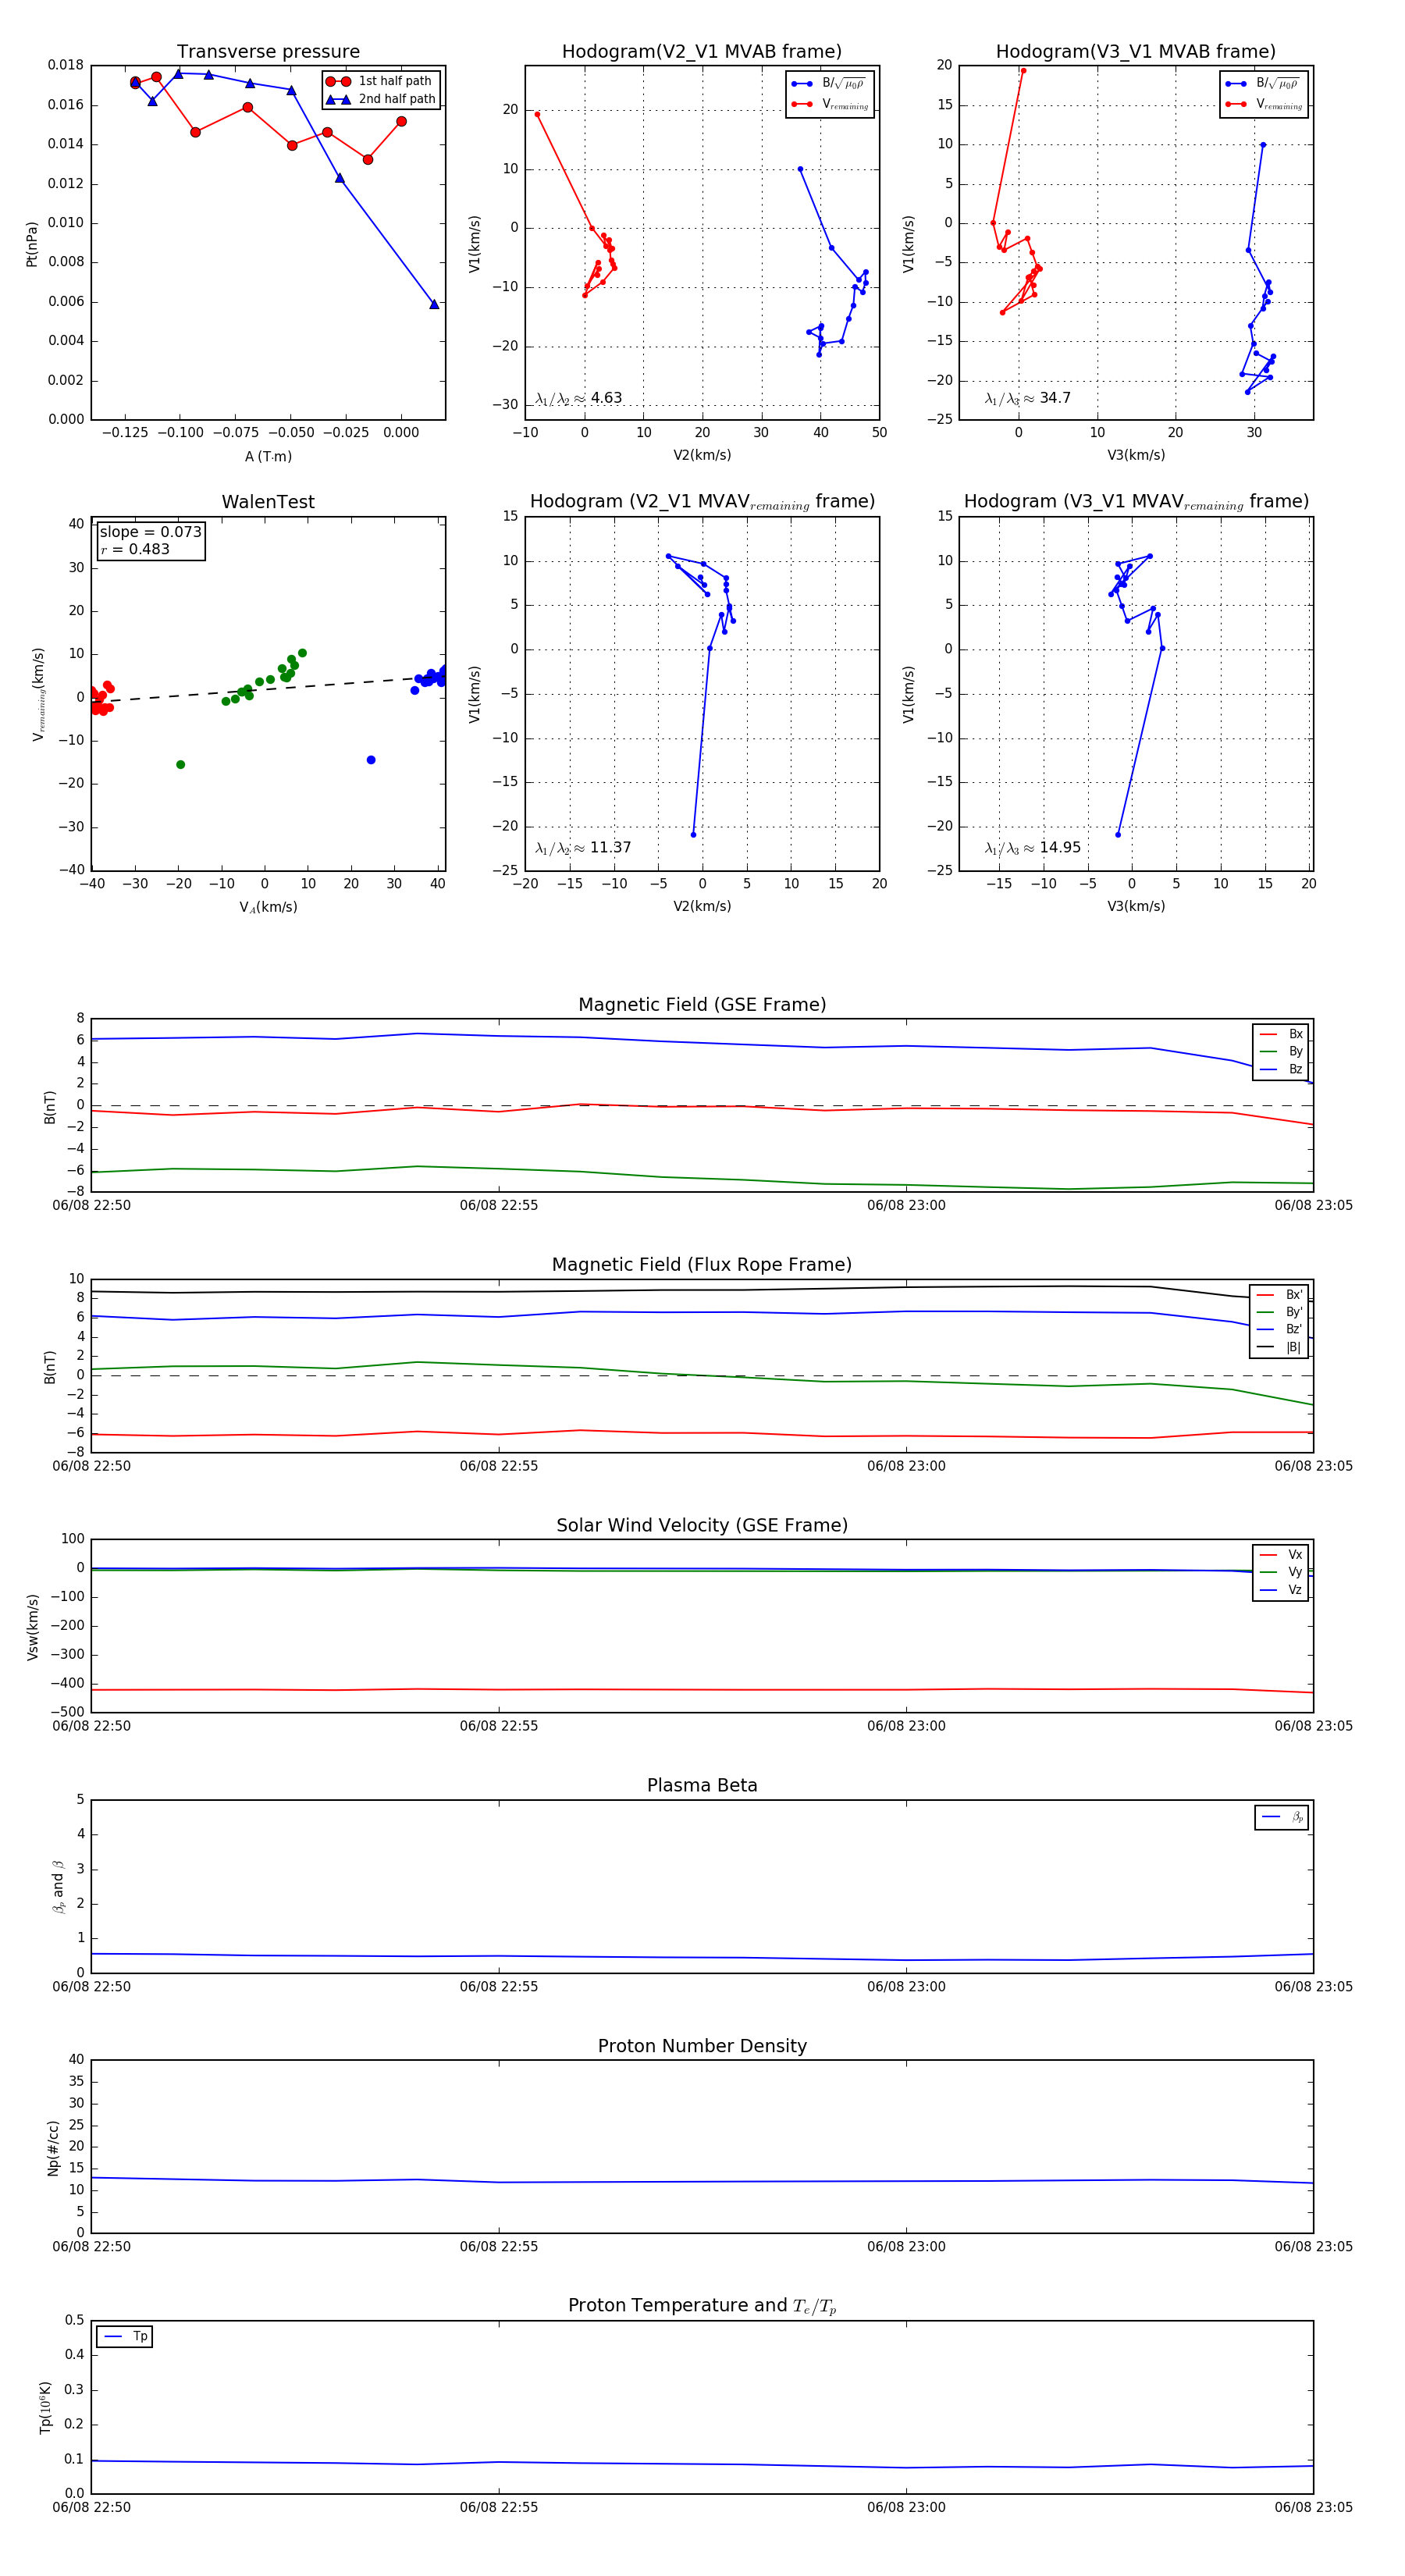Click the lowest blue point in V2_V1 MVAV hodogram
Viewport: 1405px width, 2576px height.
(693, 835)
